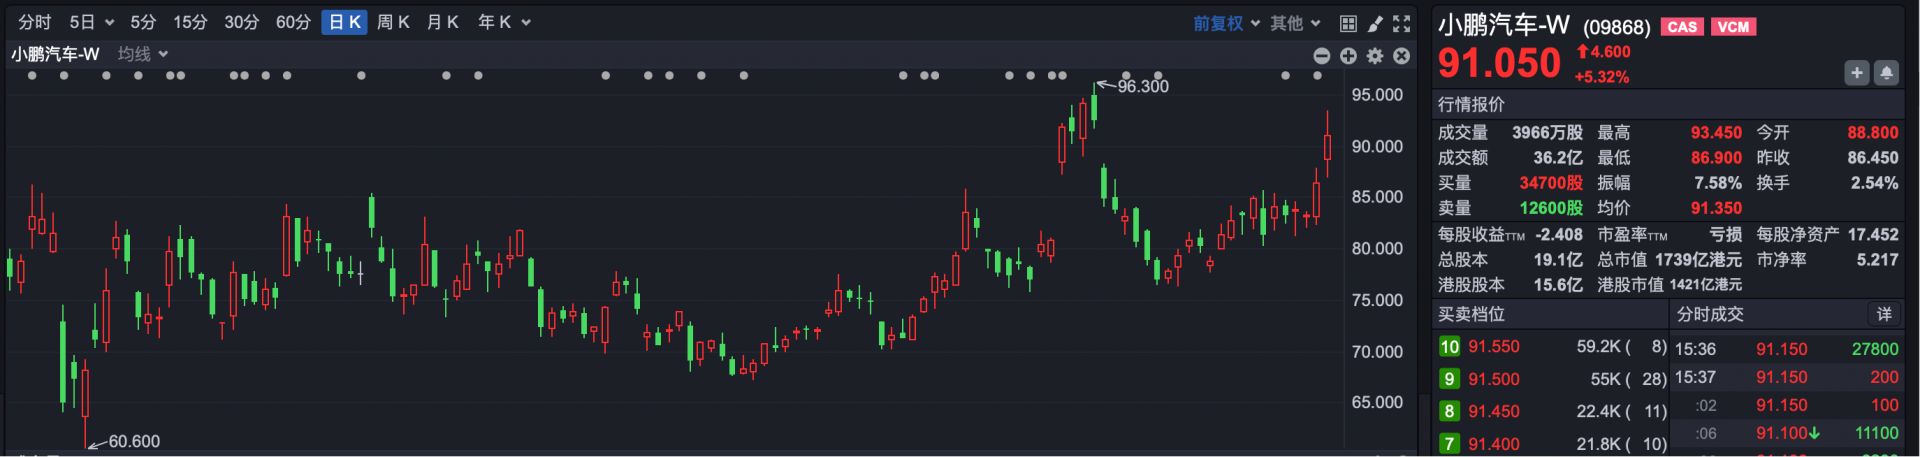Viewport: 1920px width, 457px height.
Task: Click level 7 order book badge
Action: coord(1449,443)
